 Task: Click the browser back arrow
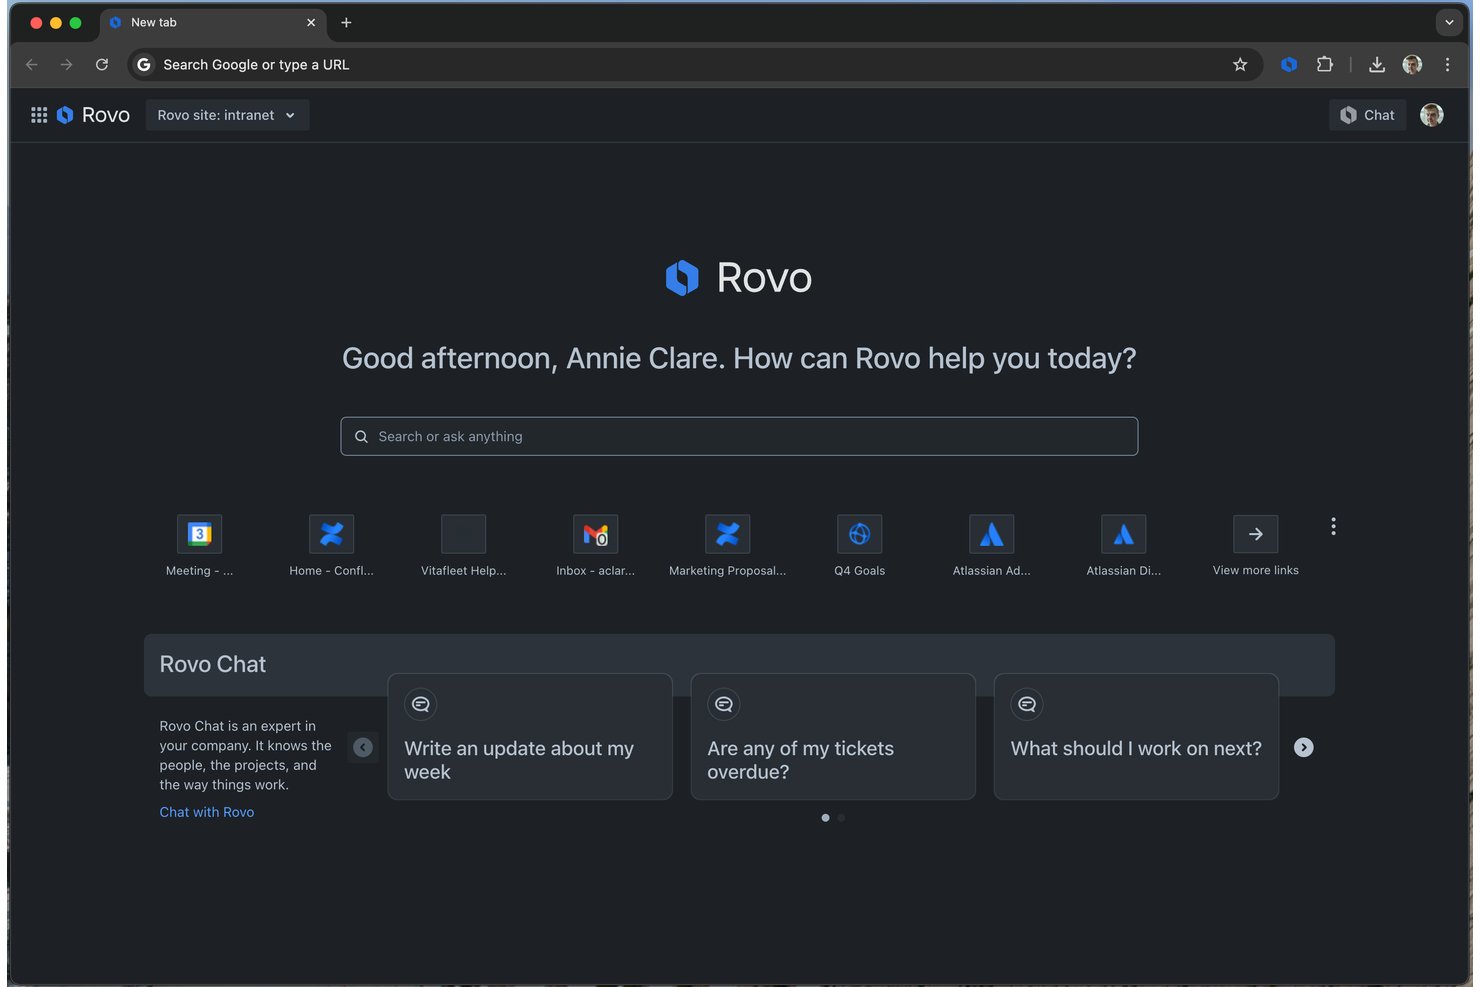[x=32, y=64]
